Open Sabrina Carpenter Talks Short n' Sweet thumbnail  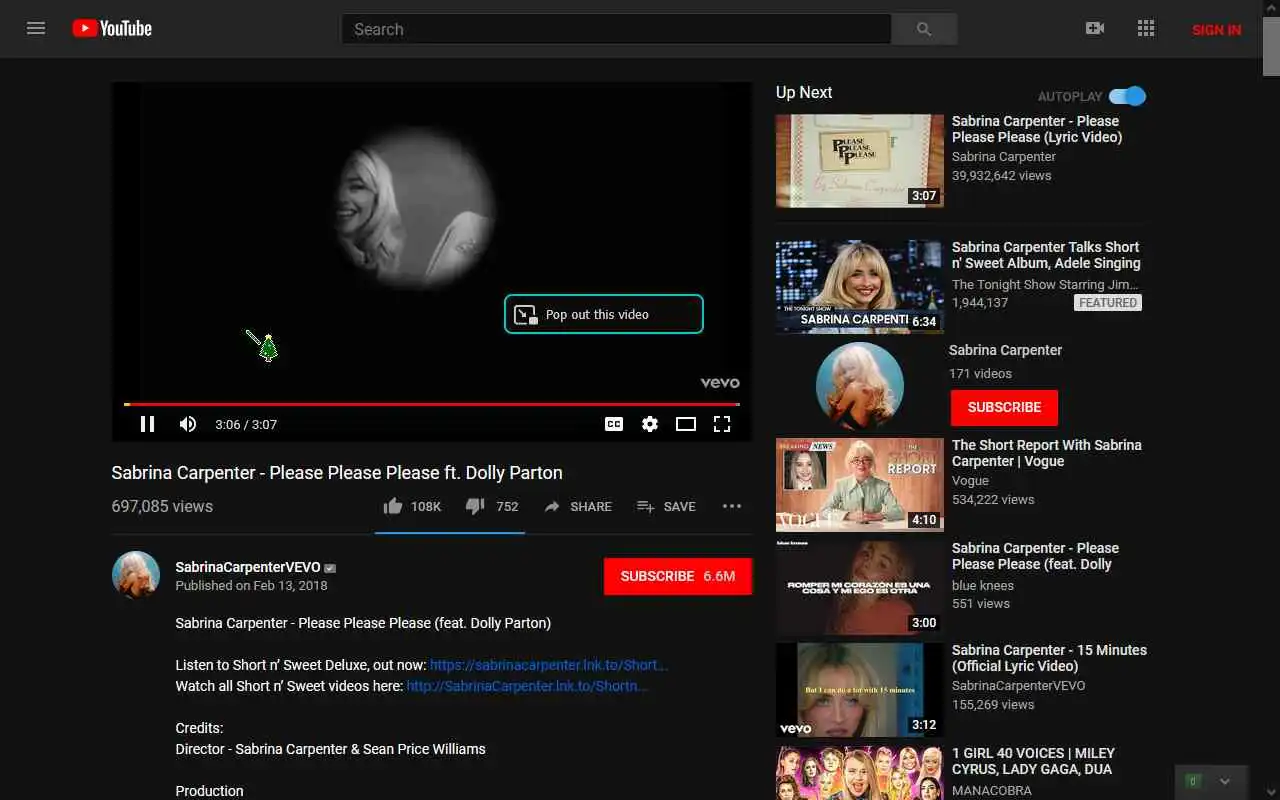click(x=860, y=287)
